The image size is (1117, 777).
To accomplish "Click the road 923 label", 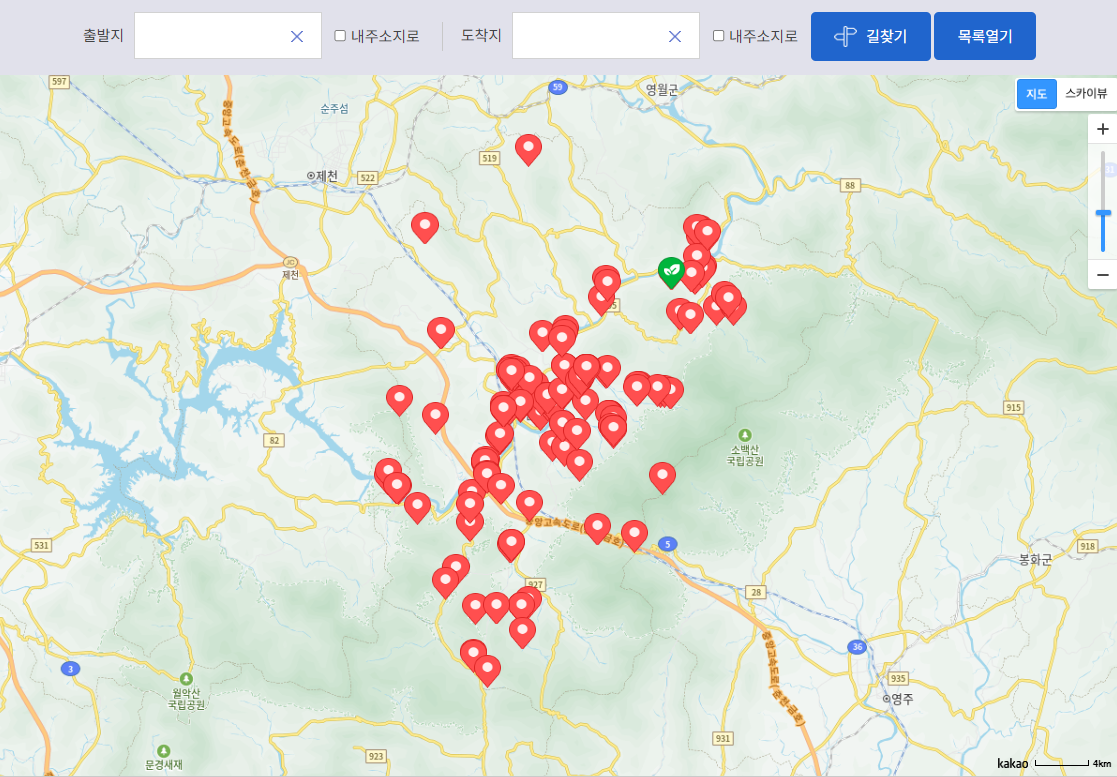I will [375, 756].
